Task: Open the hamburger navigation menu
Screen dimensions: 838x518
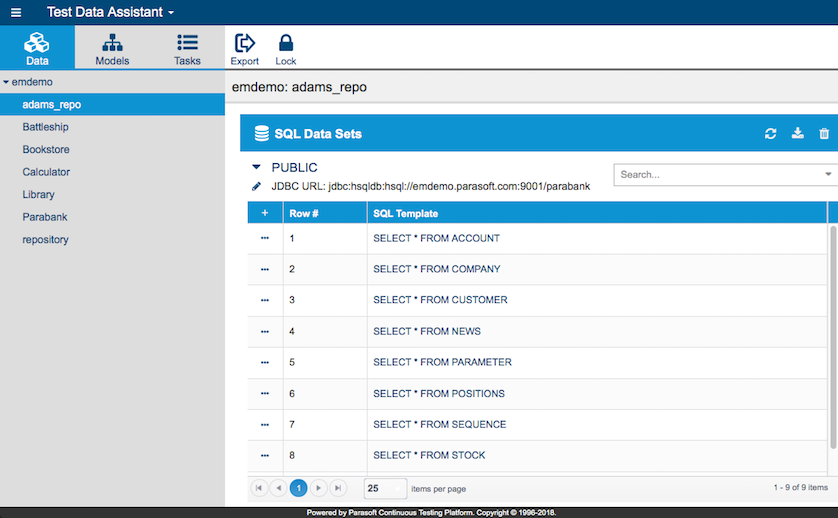Action: [16, 12]
